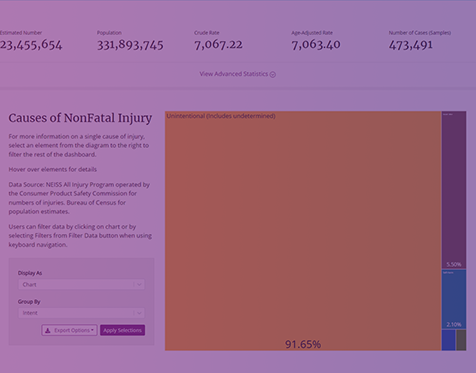Click the Group By dropdown arrow
This screenshot has height=373, width=476.
(139, 313)
